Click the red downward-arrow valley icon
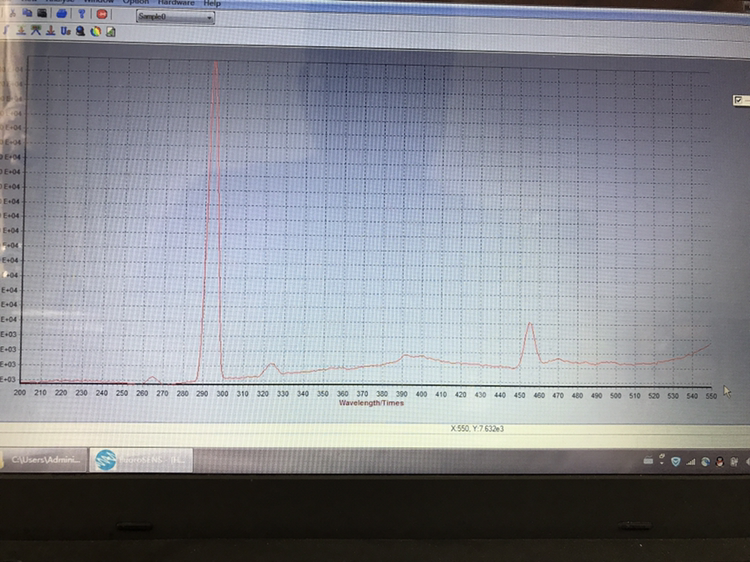The height and width of the screenshot is (562, 750). coord(50,31)
